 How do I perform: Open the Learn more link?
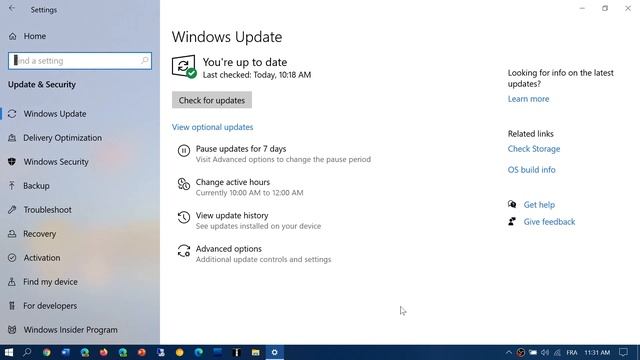(528, 99)
